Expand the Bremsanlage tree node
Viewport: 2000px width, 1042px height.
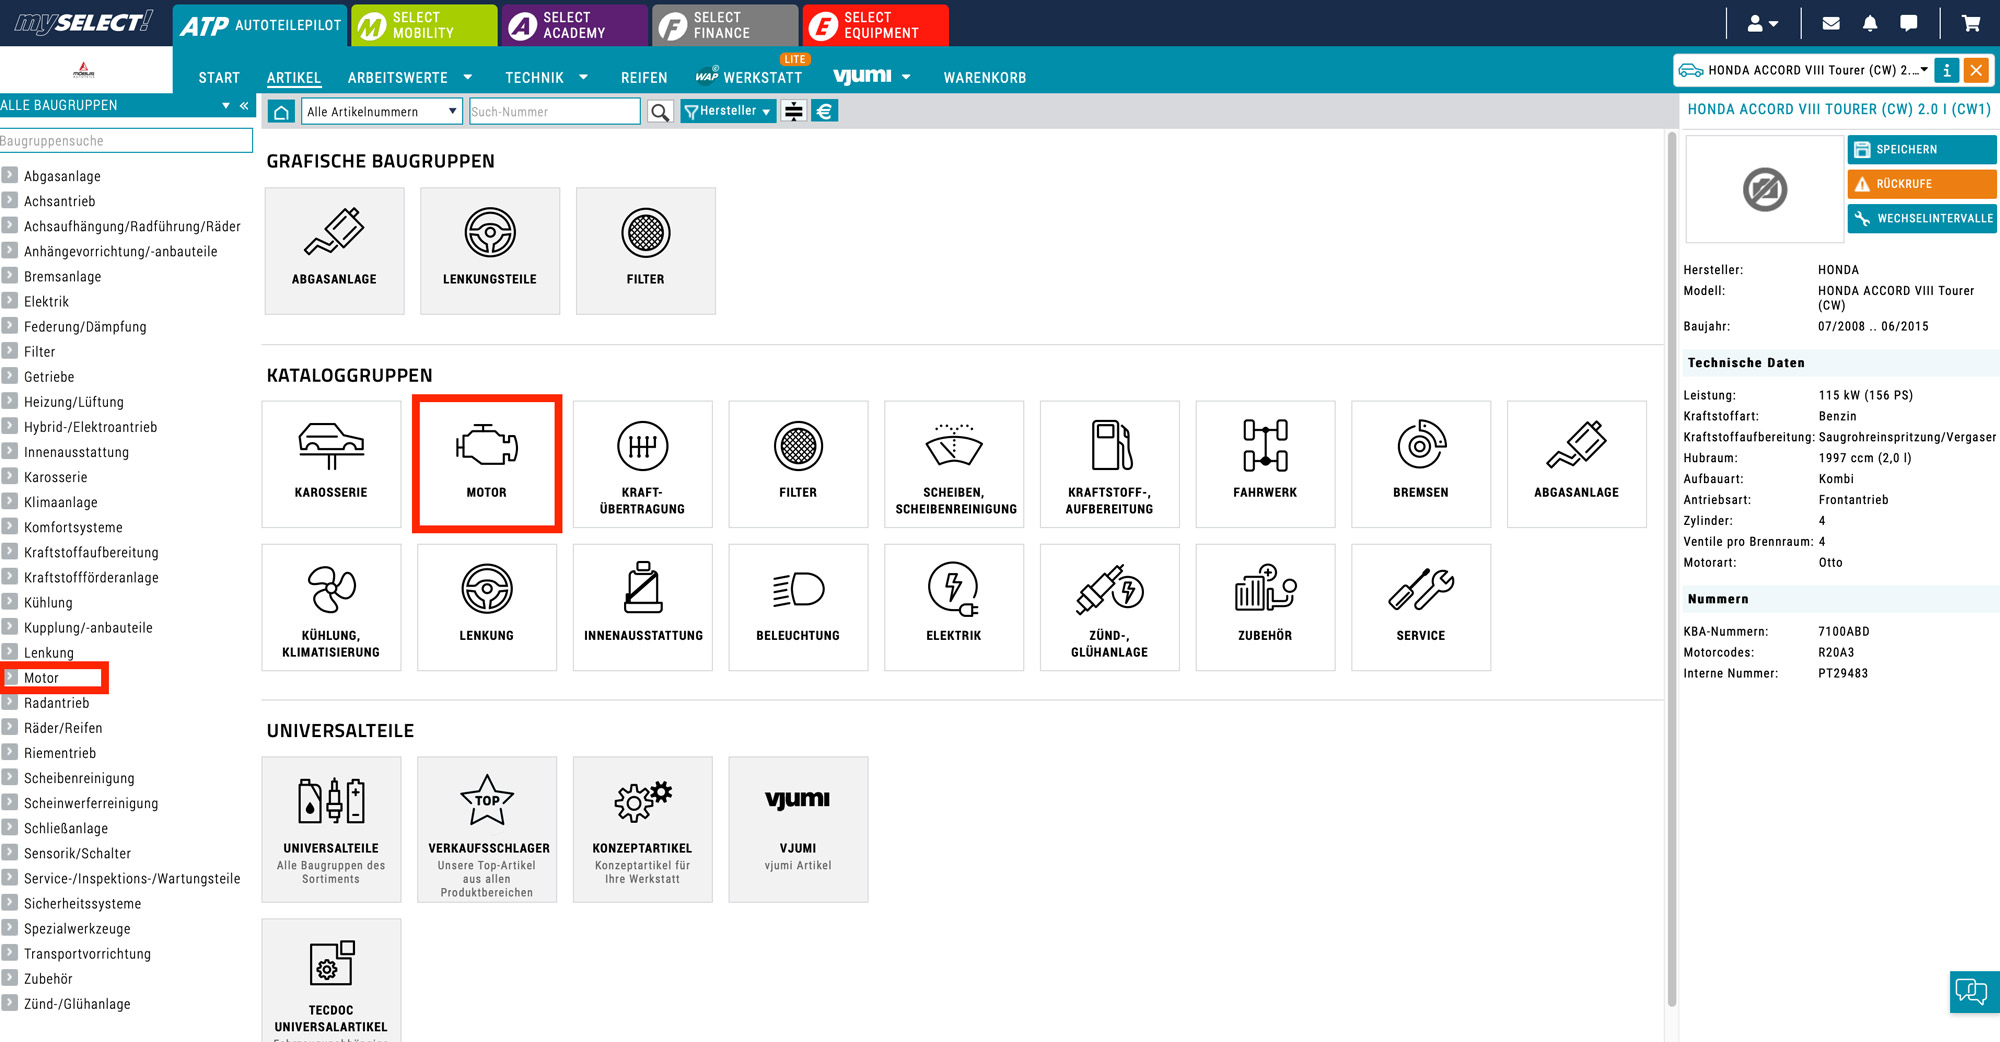coord(10,275)
